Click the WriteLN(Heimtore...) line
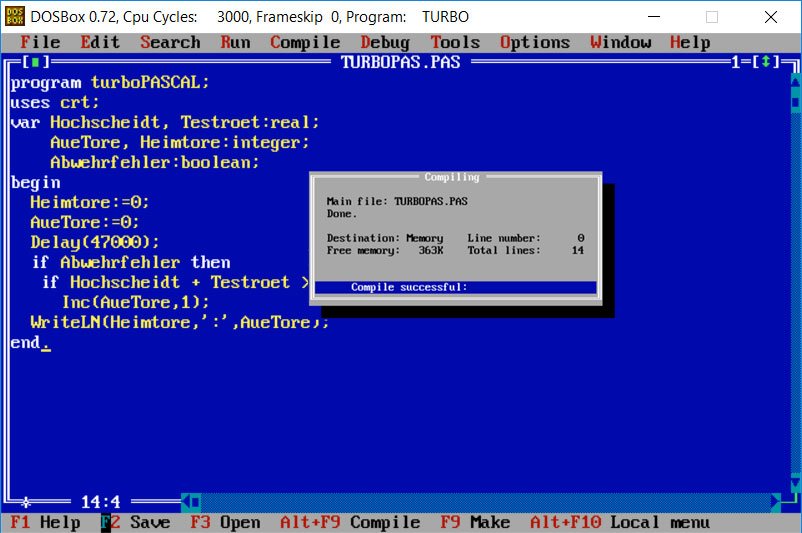 179,322
